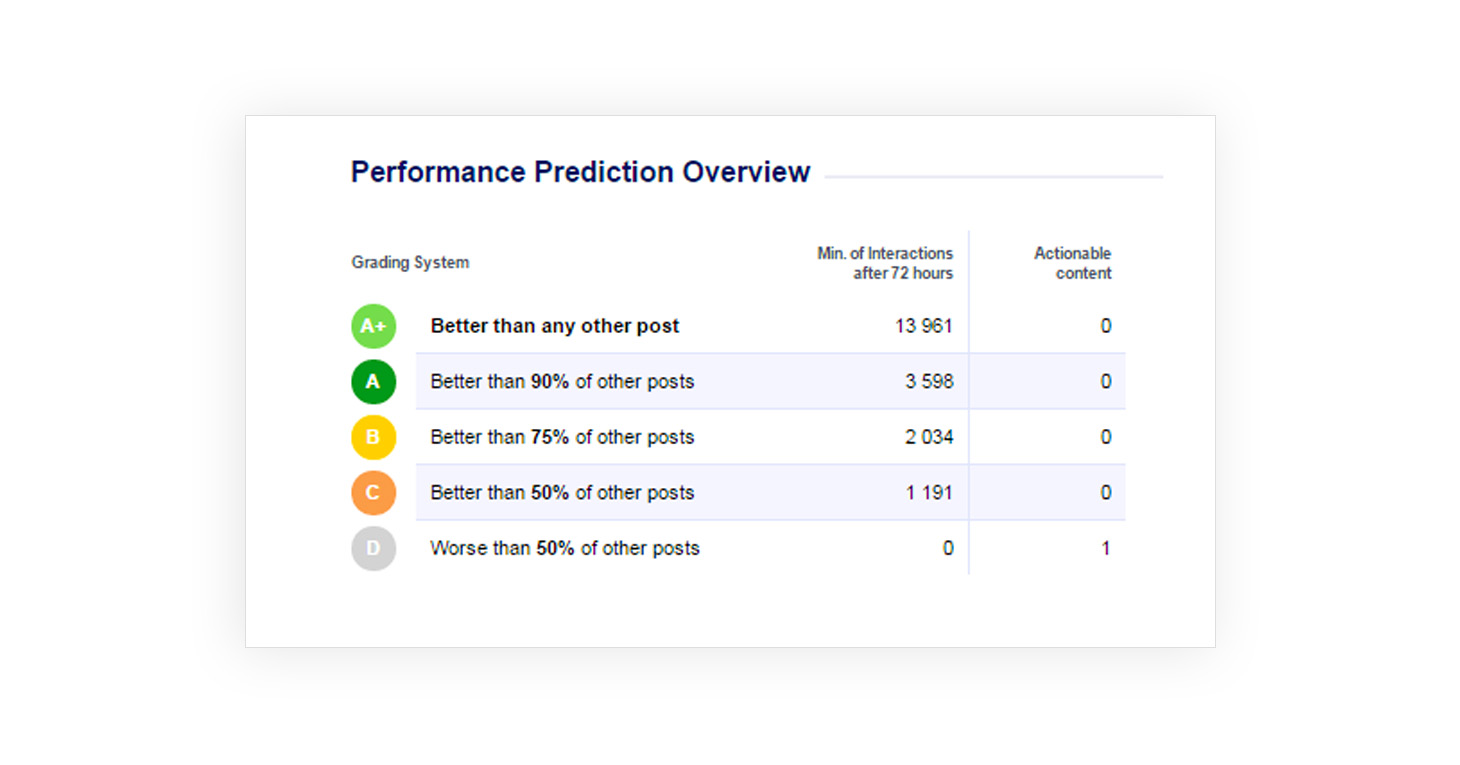The height and width of the screenshot is (765, 1460).
Task: Click the light green A+ grade badge
Action: [x=373, y=326]
